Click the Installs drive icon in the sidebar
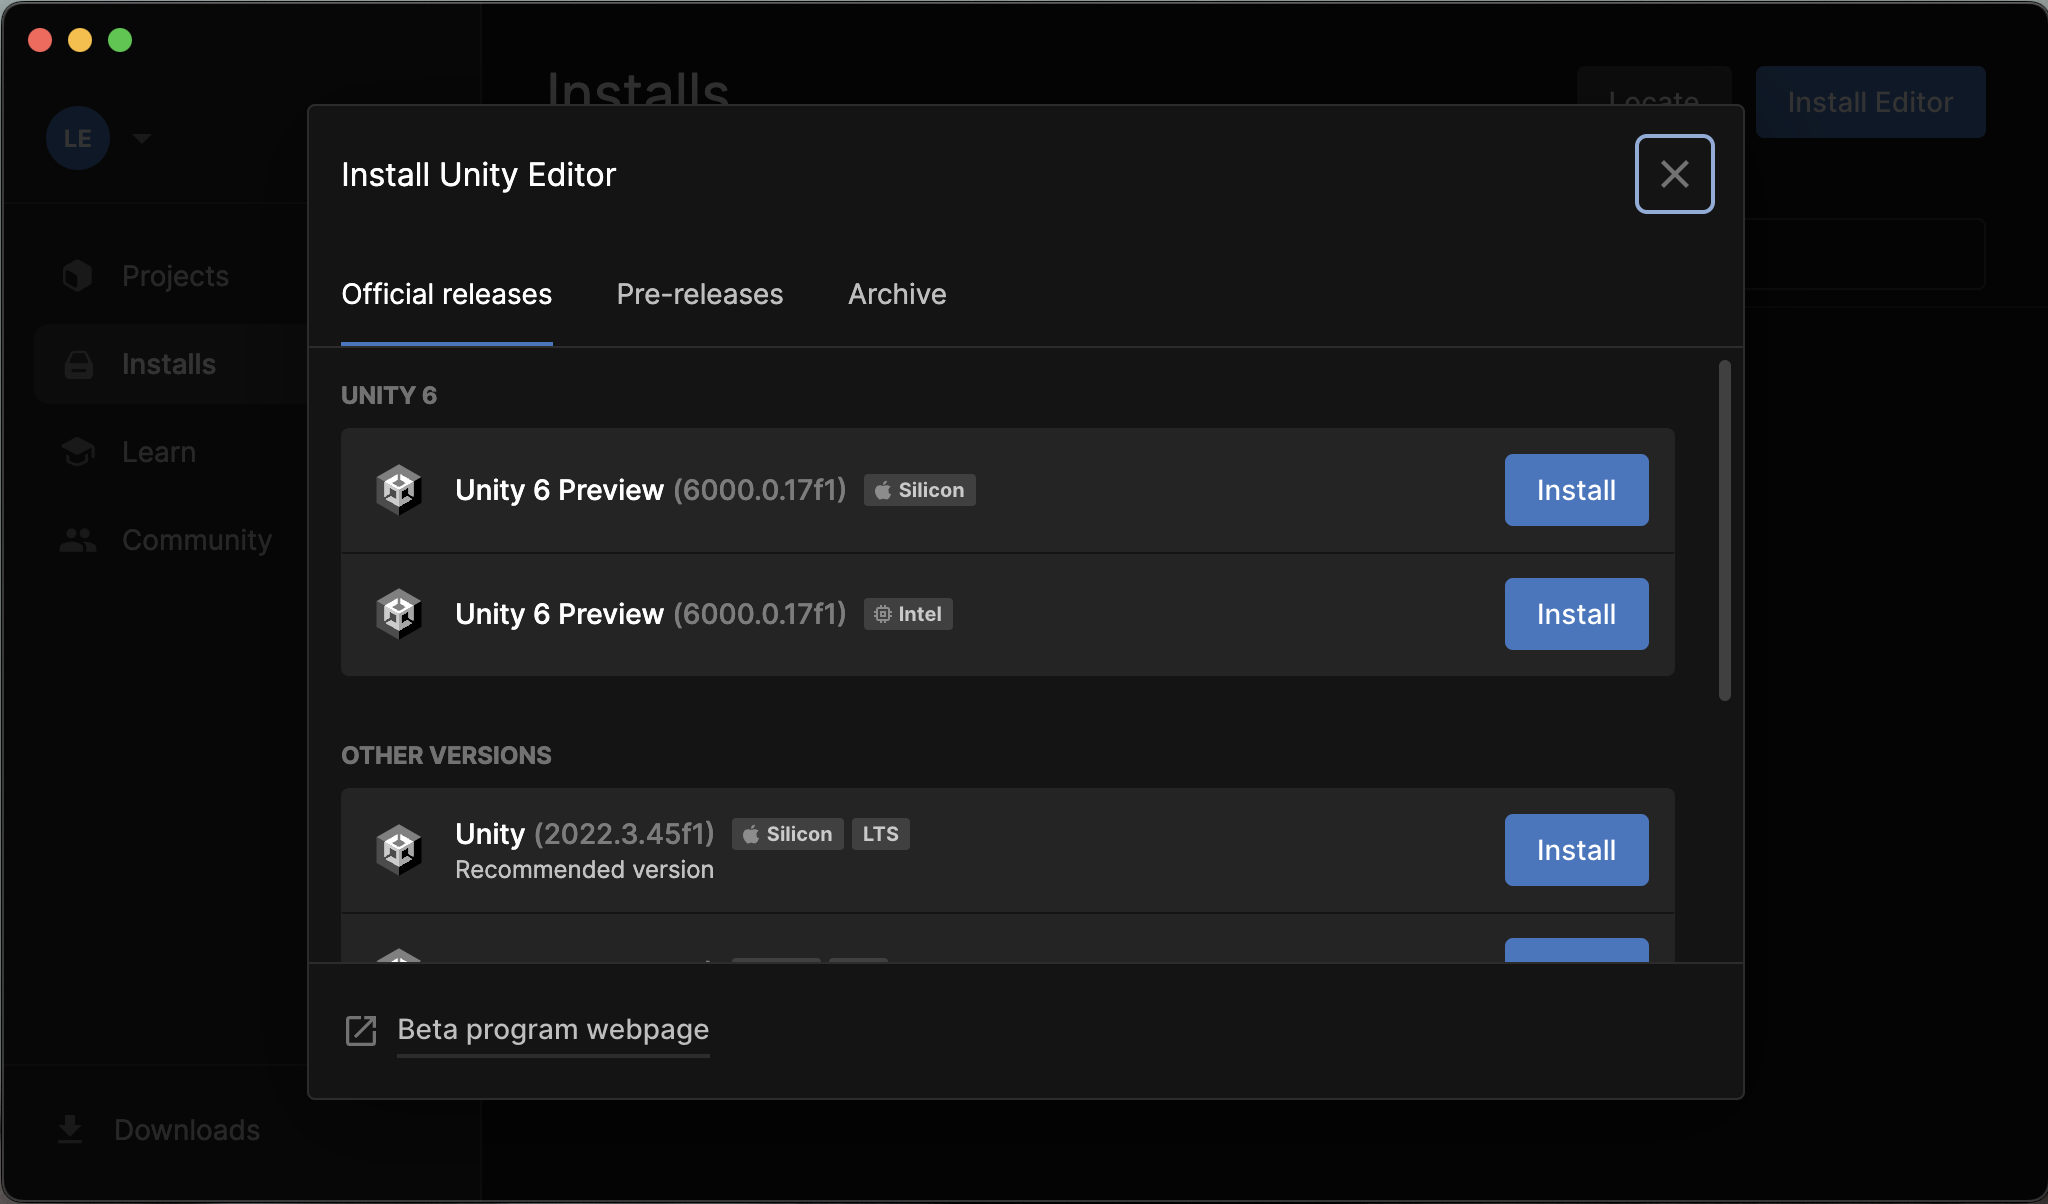 pyautogui.click(x=79, y=364)
